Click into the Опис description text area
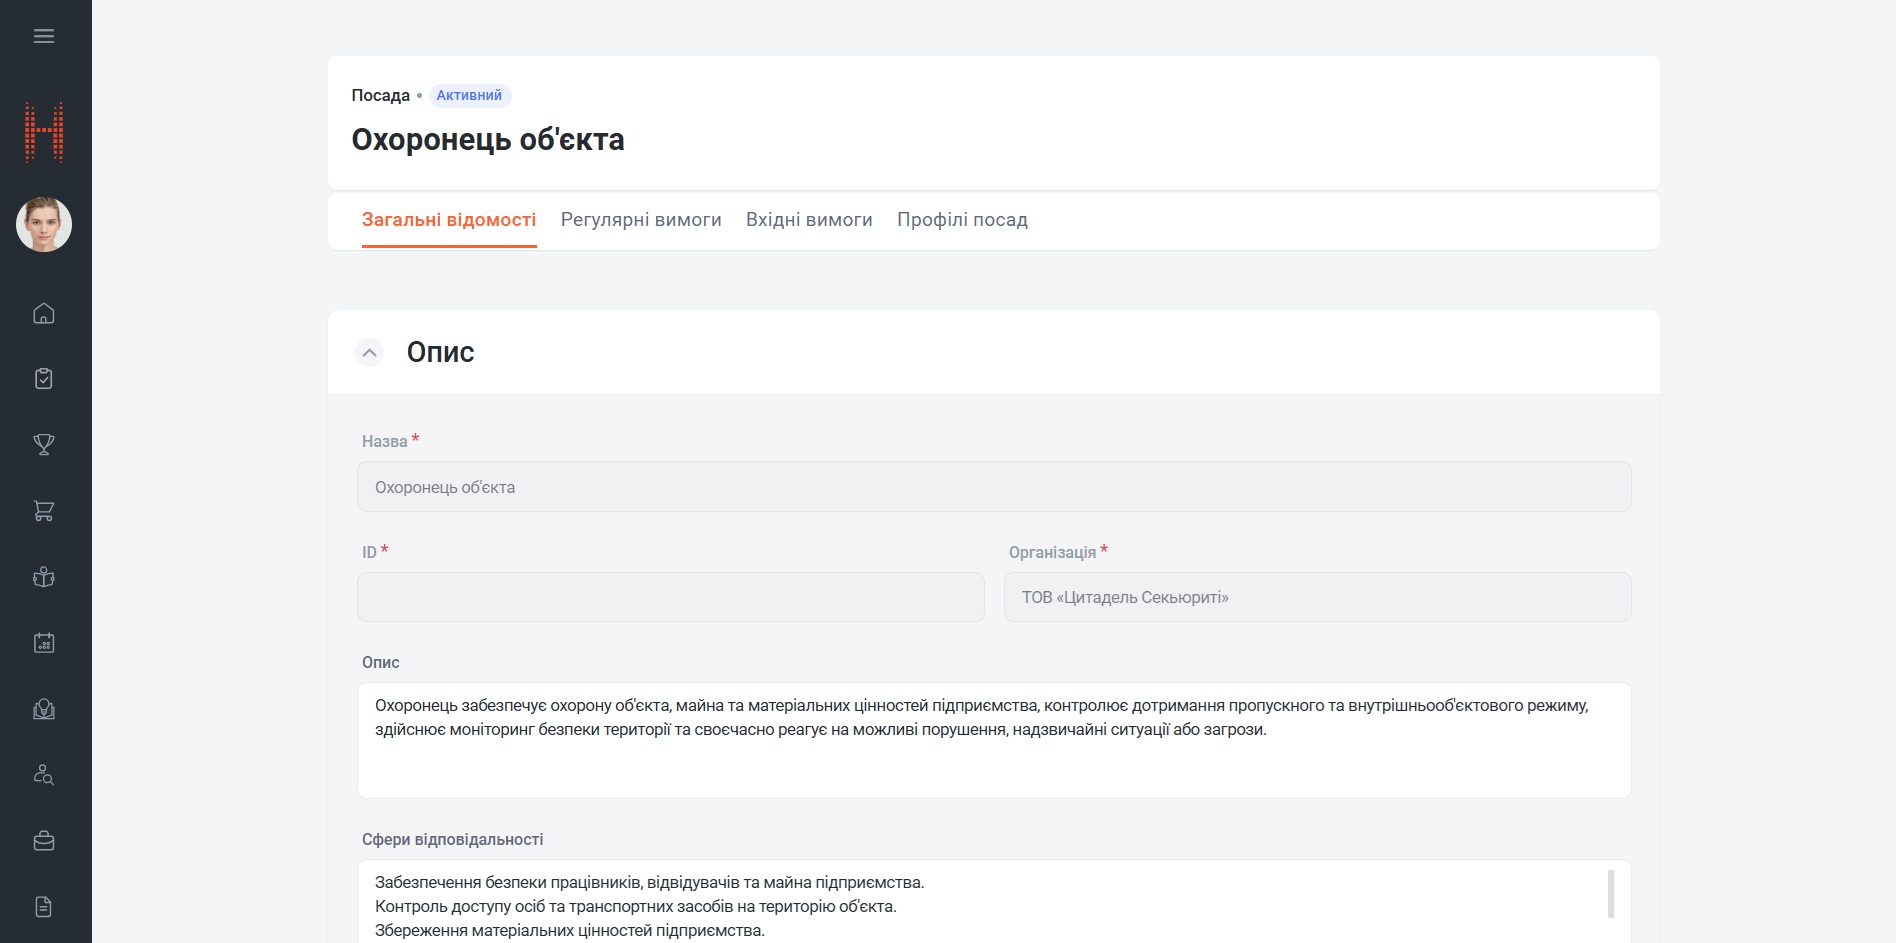The height and width of the screenshot is (943, 1896). [994, 740]
